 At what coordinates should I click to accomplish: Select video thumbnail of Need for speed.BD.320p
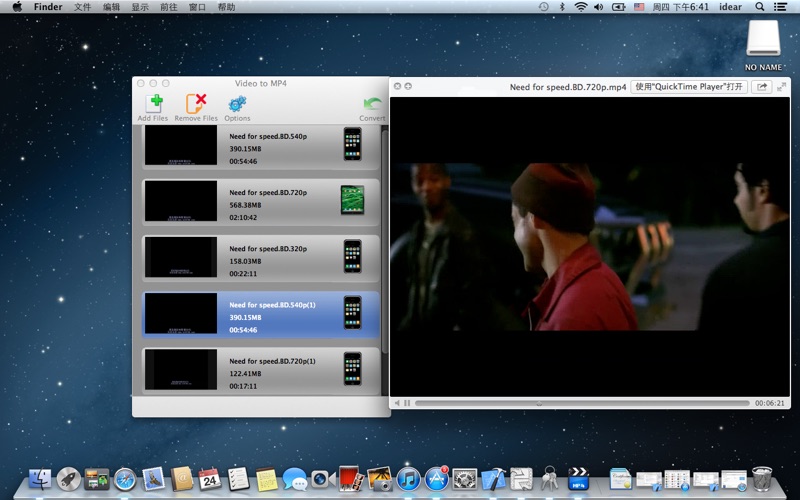181,257
